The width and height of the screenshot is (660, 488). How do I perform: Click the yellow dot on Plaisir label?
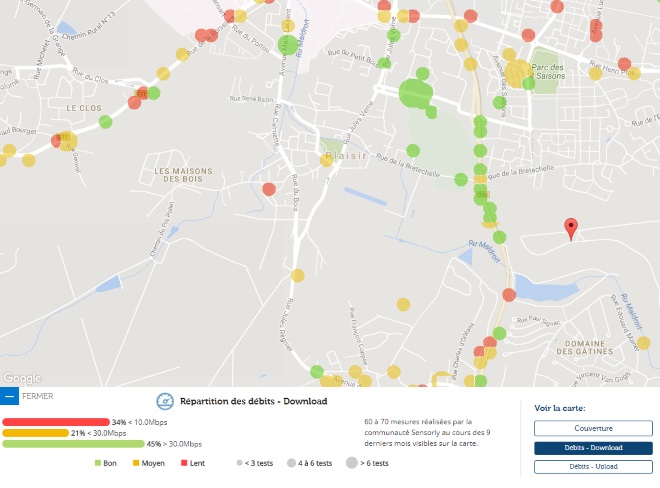click(327, 160)
